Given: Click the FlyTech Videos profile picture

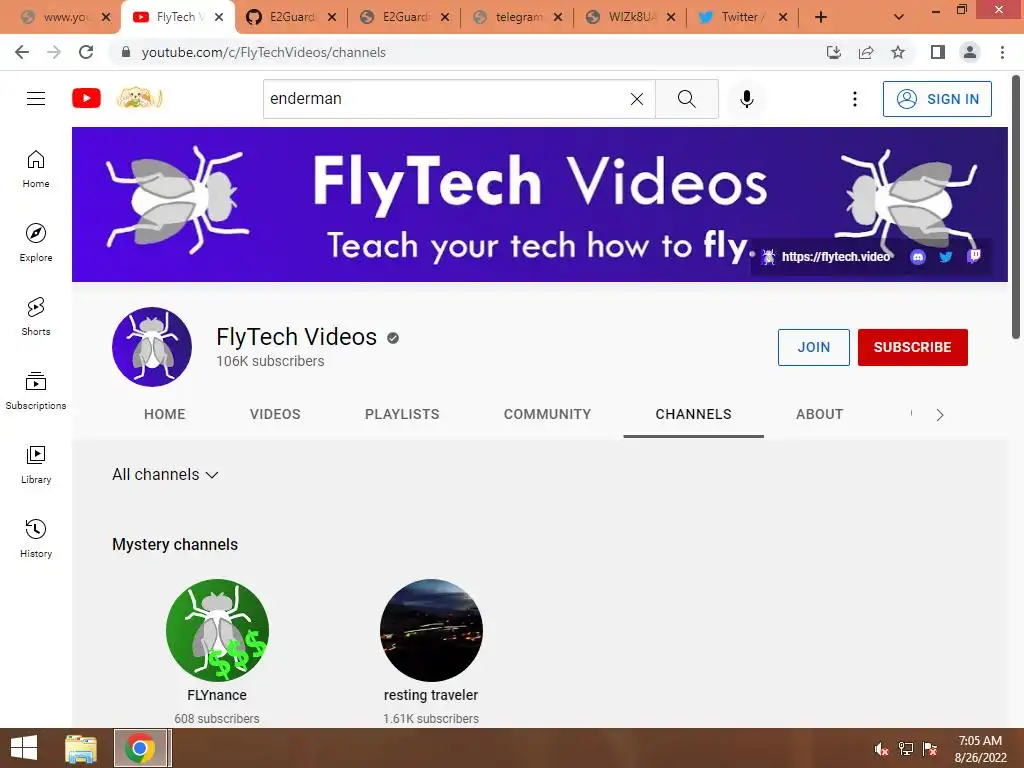Looking at the screenshot, I should tap(152, 347).
